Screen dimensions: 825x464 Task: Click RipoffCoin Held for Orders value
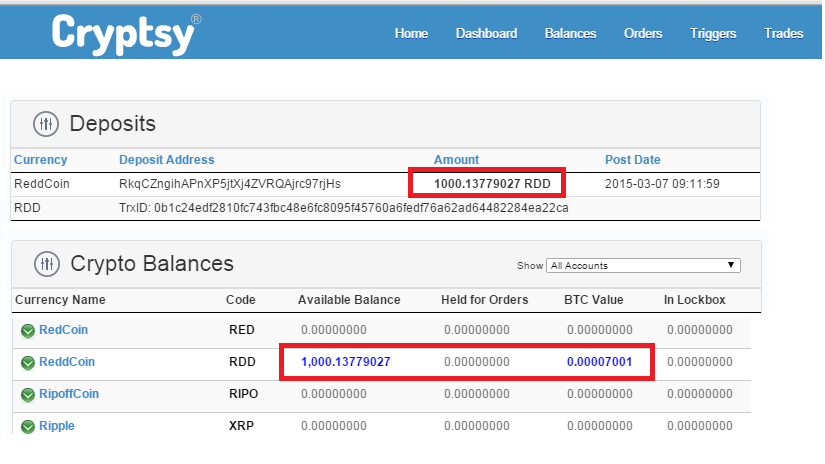(x=477, y=394)
